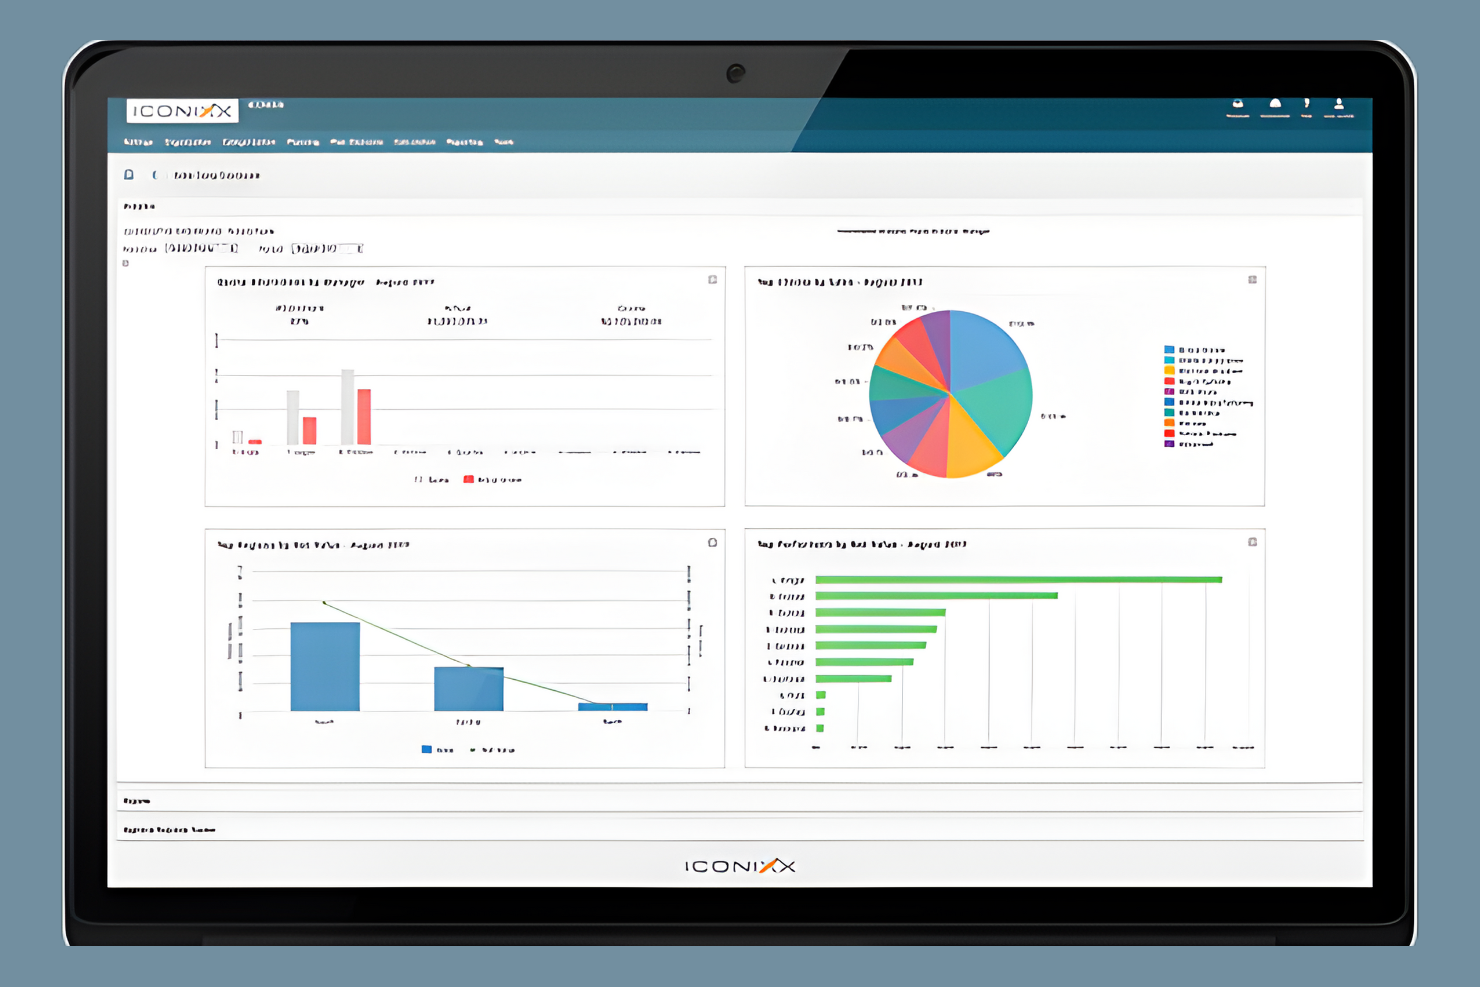Open settings on the regions chart panel
This screenshot has height=987, width=1480.
pyautogui.click(x=712, y=542)
